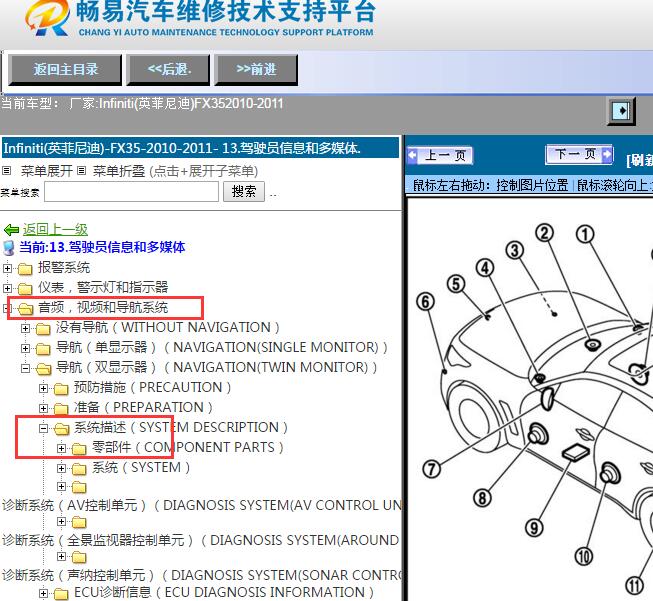
Task: Expand the 报警系统 folder node
Action: click(7, 268)
